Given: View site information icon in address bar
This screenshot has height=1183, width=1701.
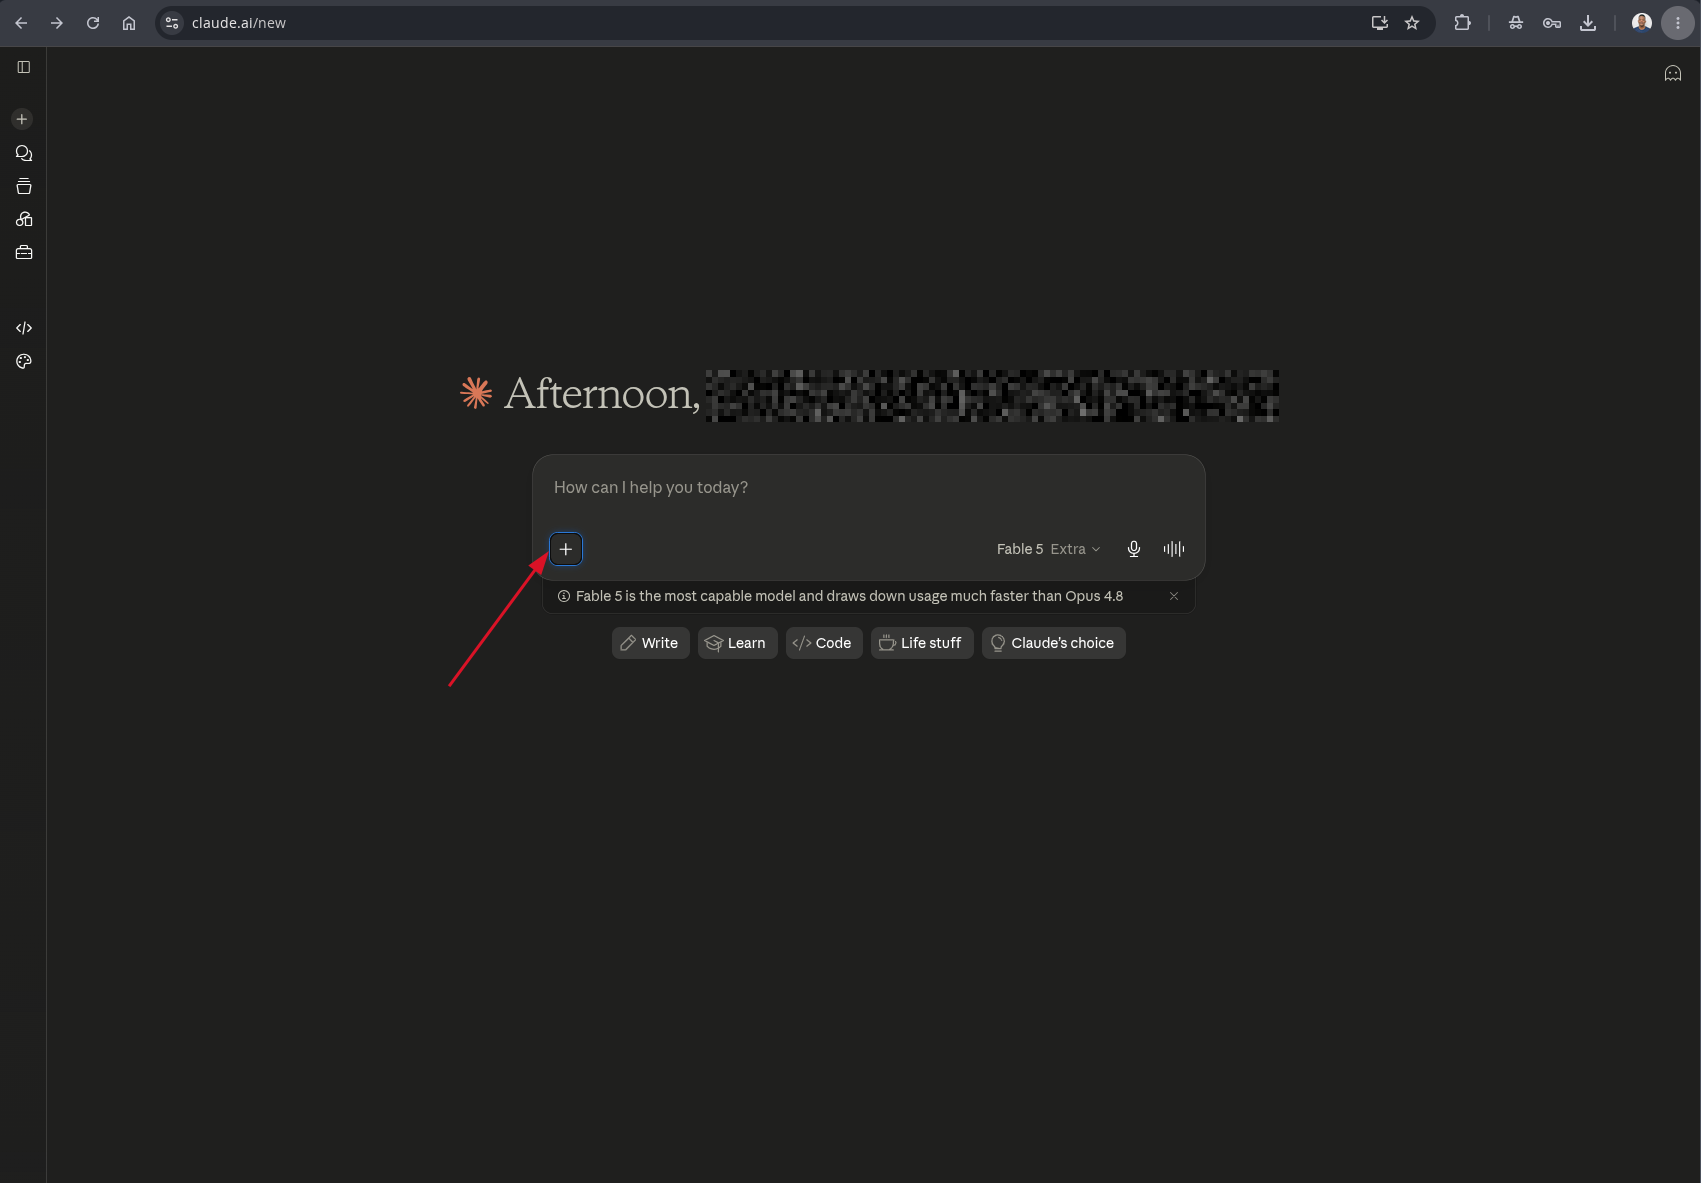Looking at the screenshot, I should (172, 23).
